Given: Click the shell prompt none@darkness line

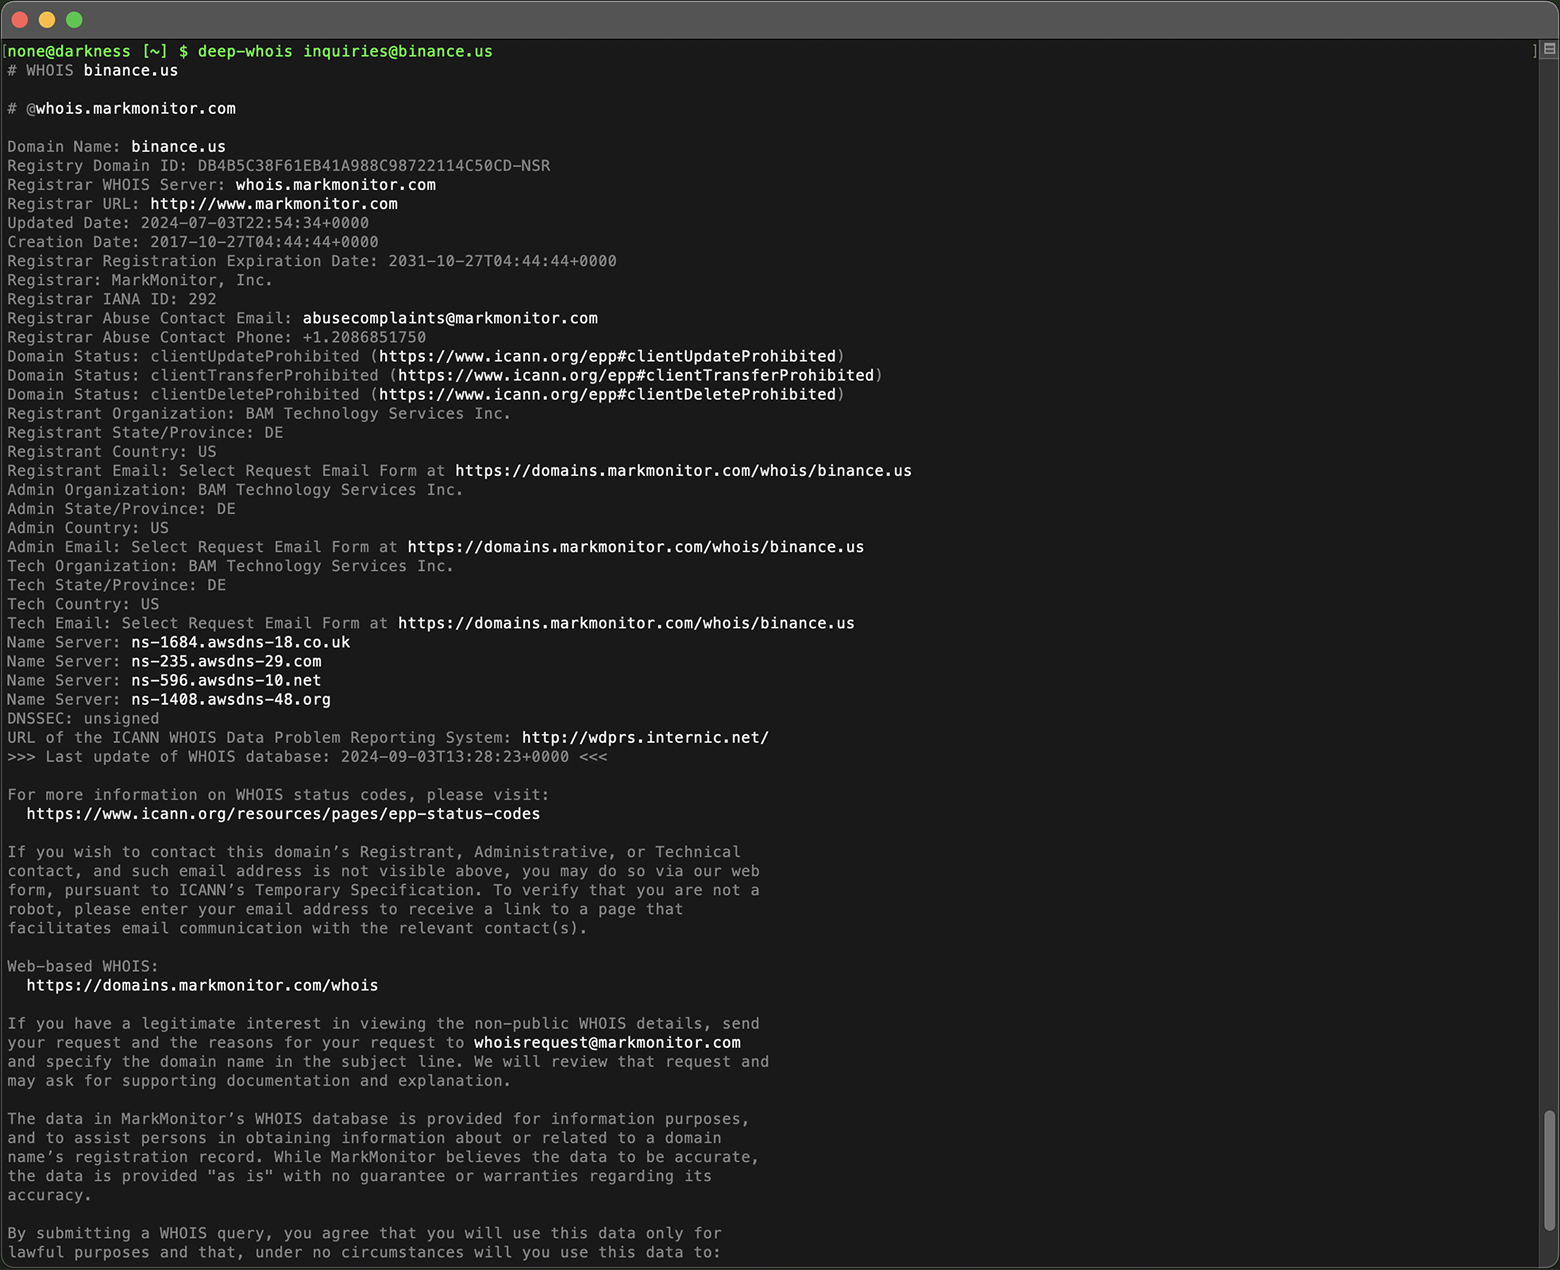Looking at the screenshot, I should [66, 51].
